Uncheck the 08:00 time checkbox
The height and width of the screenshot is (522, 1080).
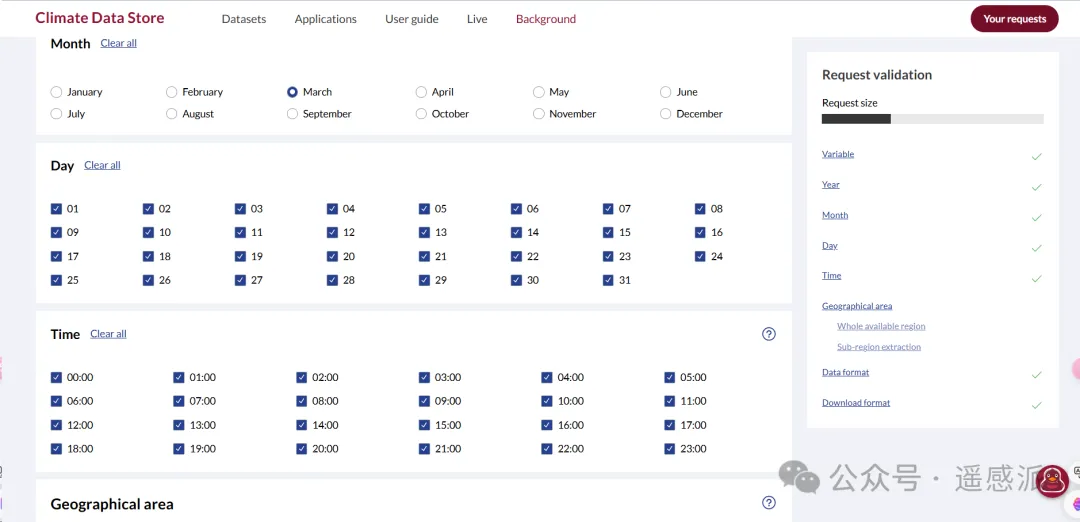pos(302,401)
